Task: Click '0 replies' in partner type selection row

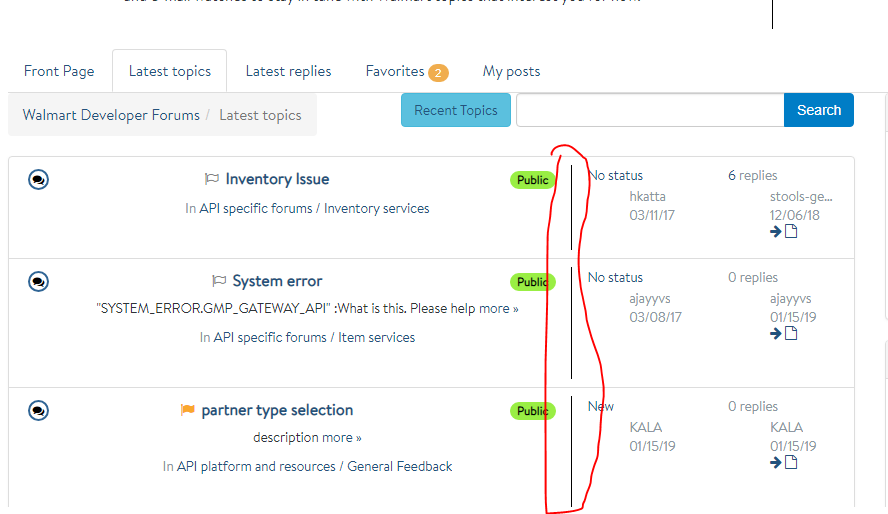Action: pyautogui.click(x=753, y=406)
